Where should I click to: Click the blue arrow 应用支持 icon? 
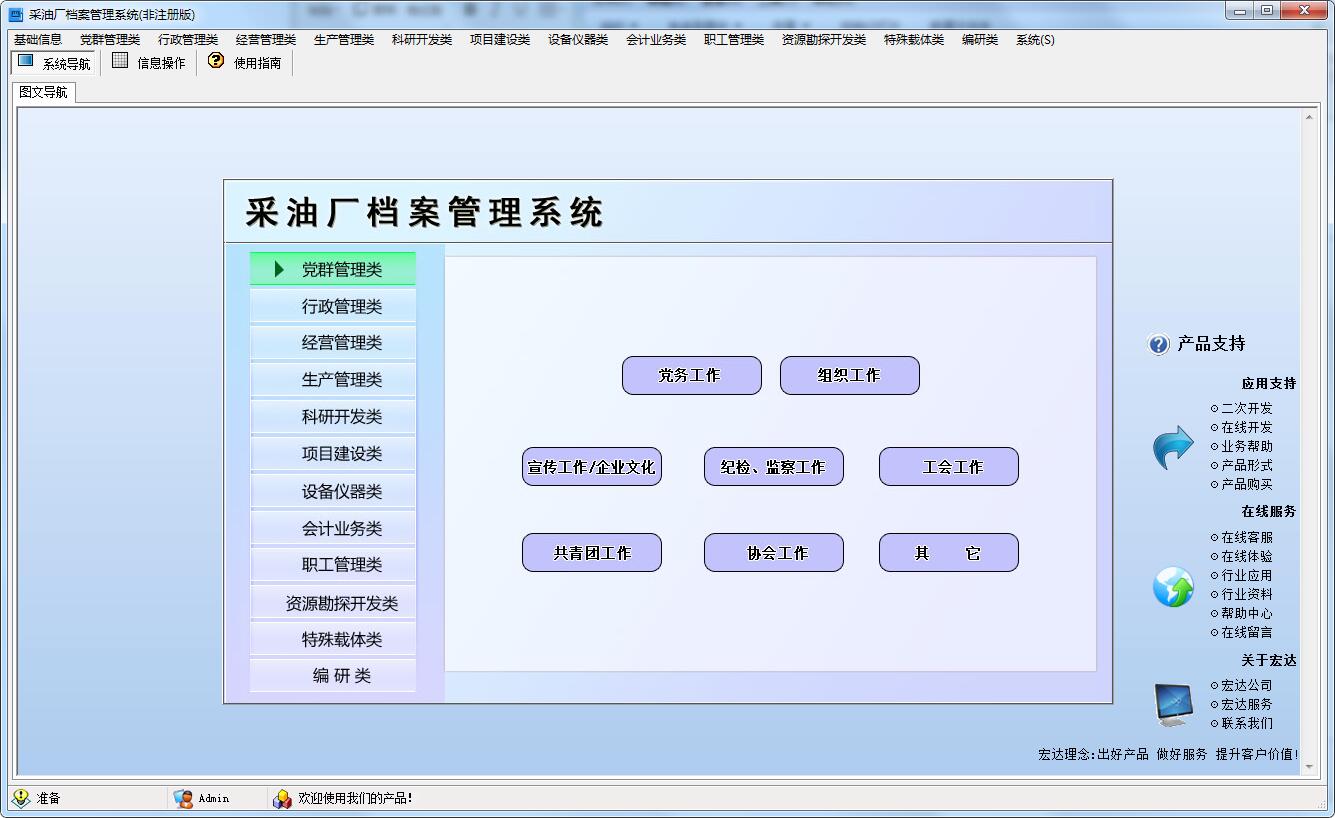click(1173, 447)
